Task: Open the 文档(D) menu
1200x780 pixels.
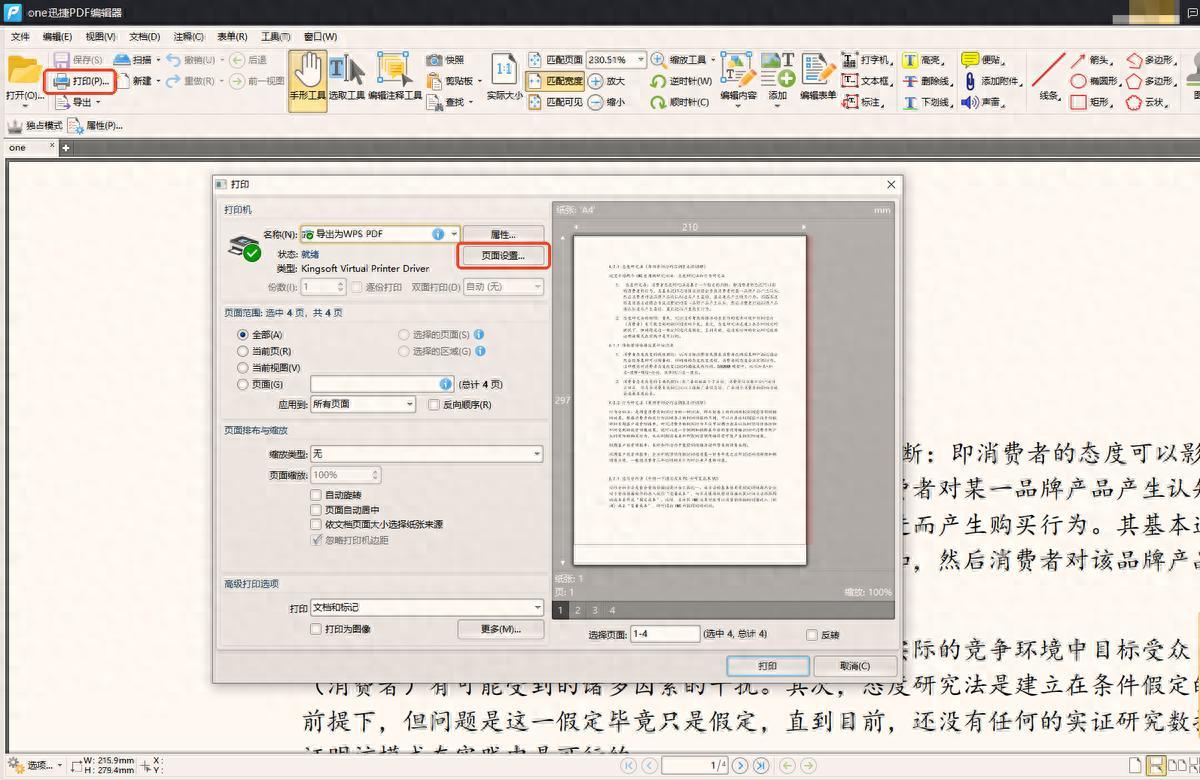Action: (144, 37)
